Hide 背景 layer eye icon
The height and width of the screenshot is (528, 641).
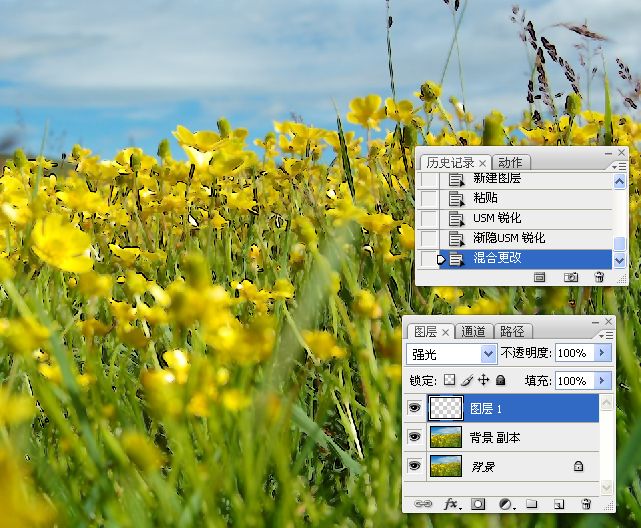(x=415, y=465)
